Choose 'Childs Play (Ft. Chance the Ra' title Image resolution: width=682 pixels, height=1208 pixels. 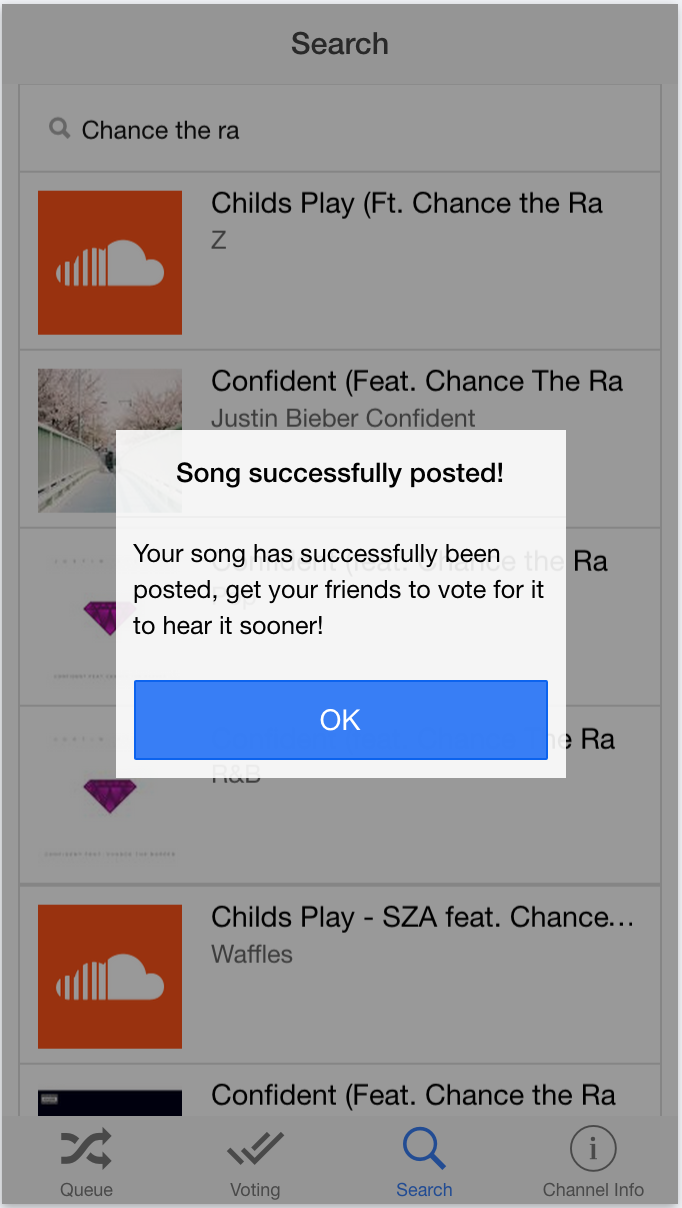(407, 204)
